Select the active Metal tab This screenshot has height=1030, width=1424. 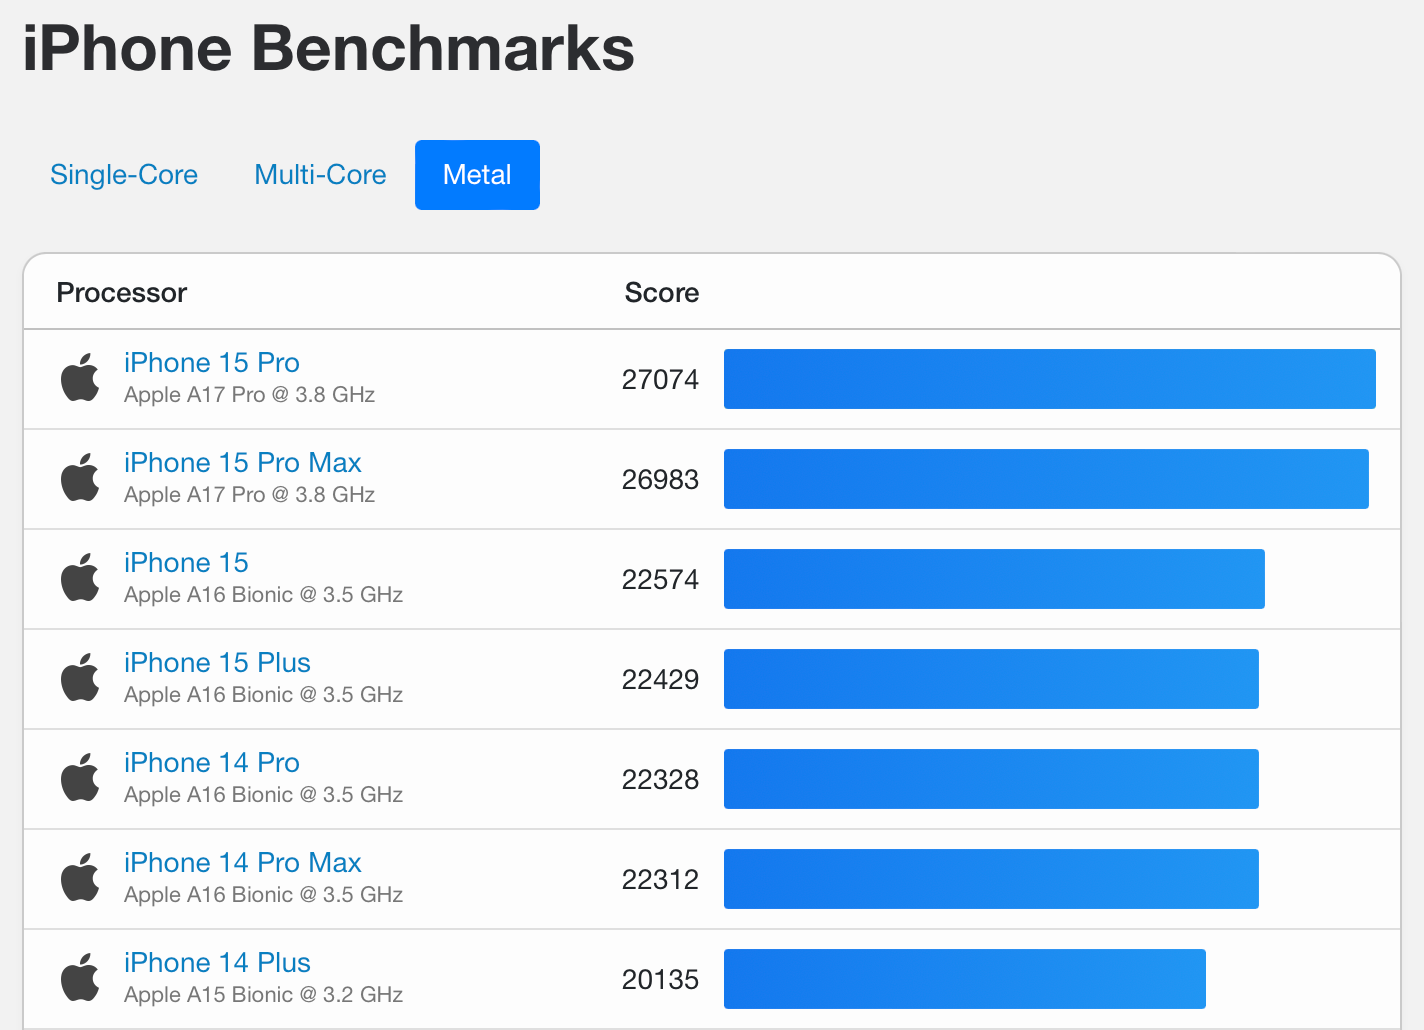pyautogui.click(x=477, y=175)
